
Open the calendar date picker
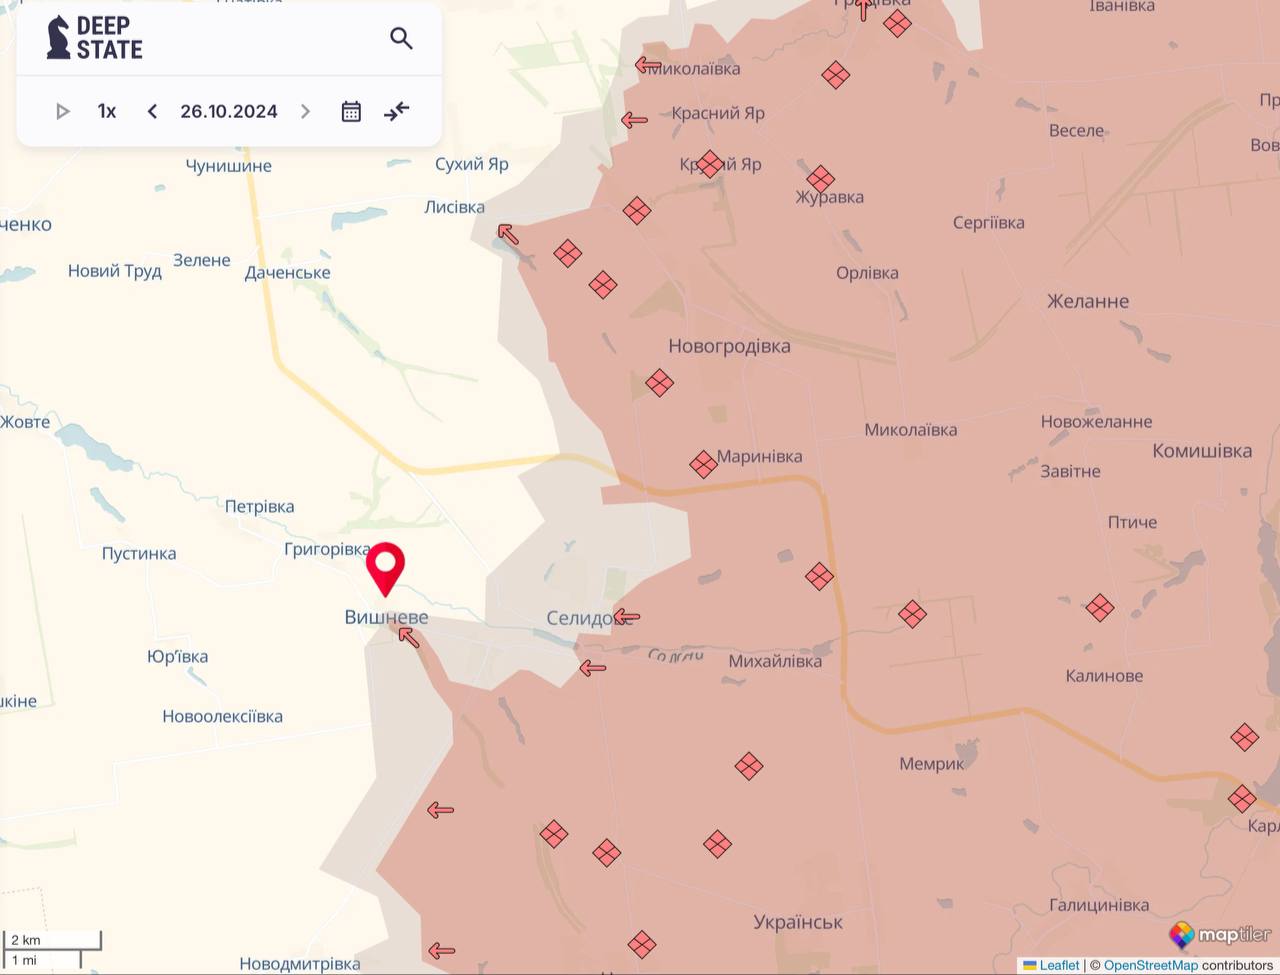pyautogui.click(x=351, y=111)
